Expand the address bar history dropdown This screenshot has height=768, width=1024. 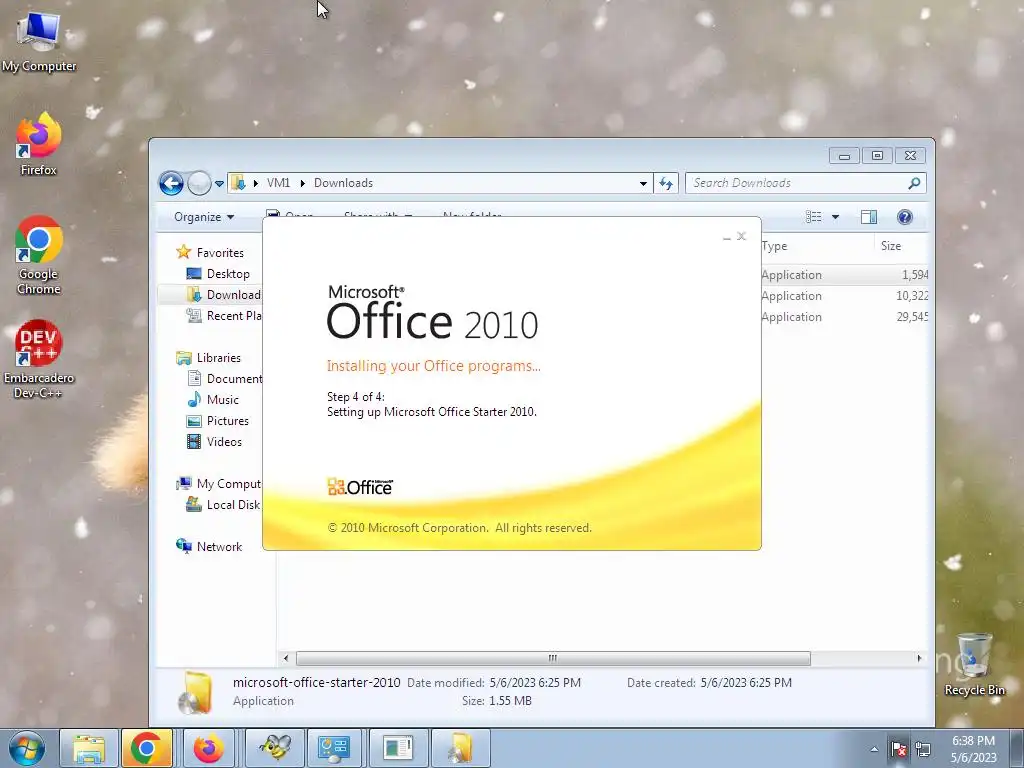643,184
